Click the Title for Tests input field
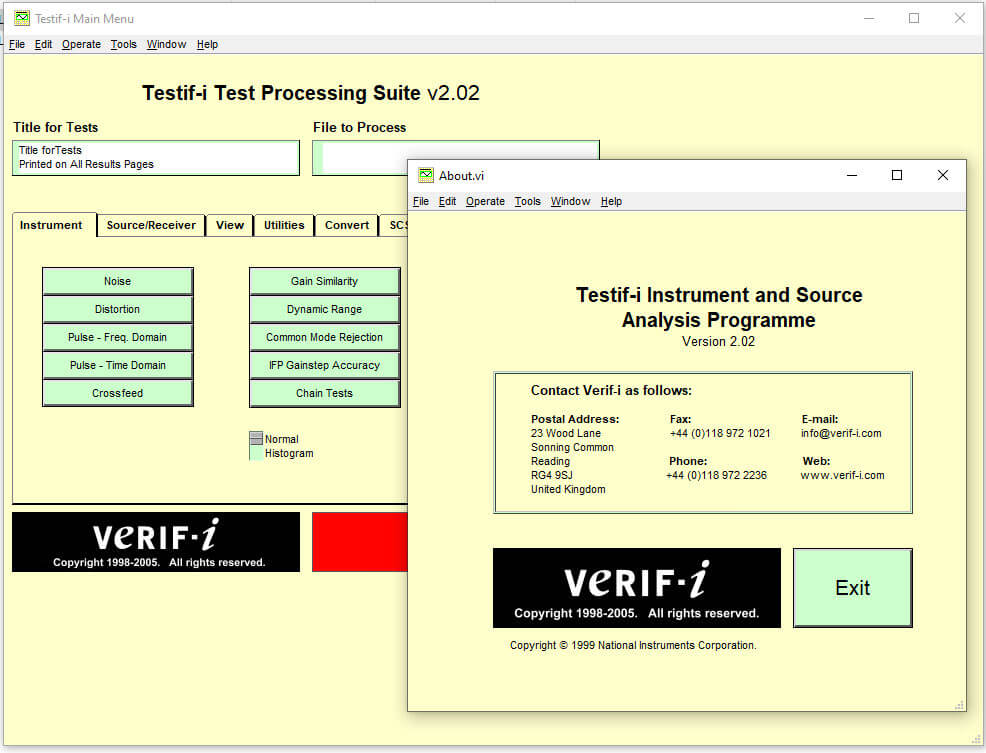The width and height of the screenshot is (986, 753). point(156,158)
